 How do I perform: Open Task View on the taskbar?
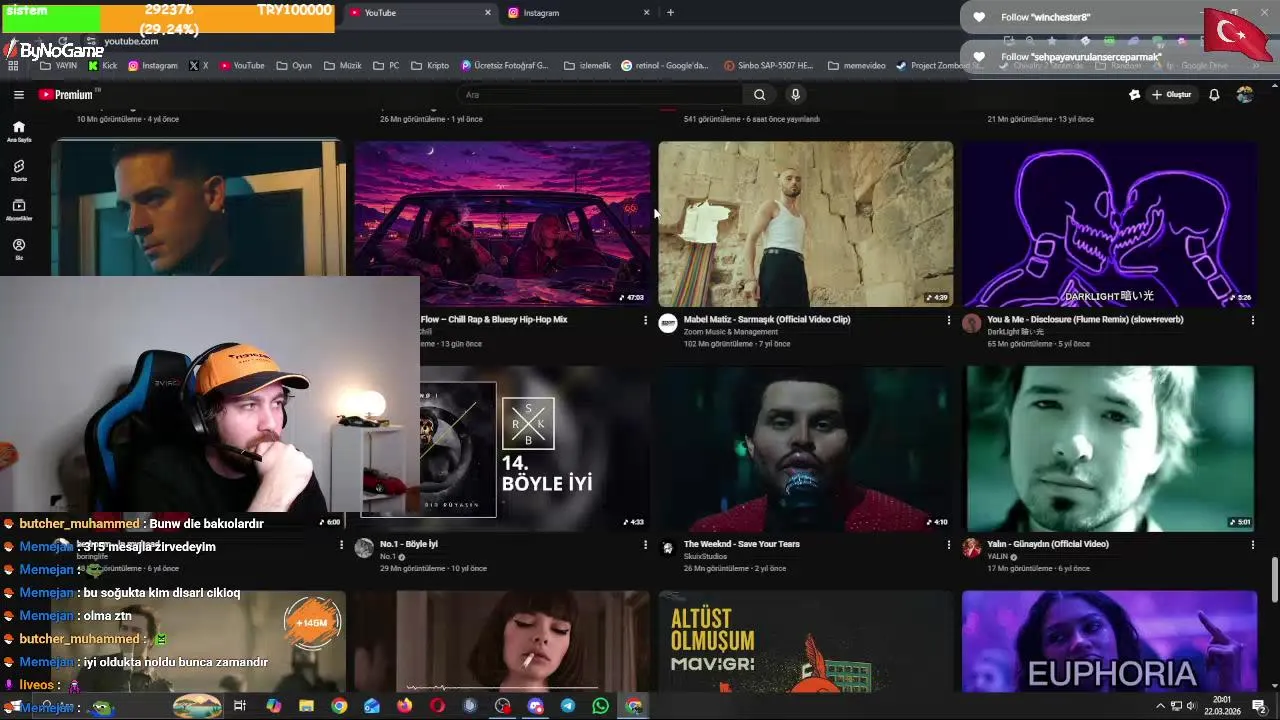(240, 706)
